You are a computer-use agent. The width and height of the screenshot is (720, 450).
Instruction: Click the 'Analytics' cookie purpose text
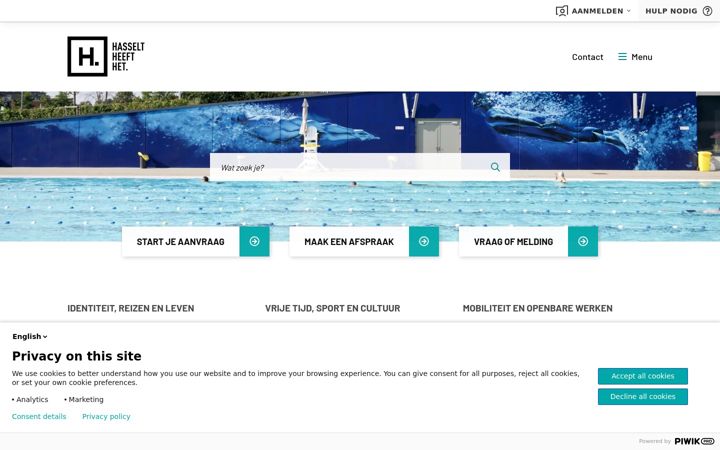click(32, 399)
